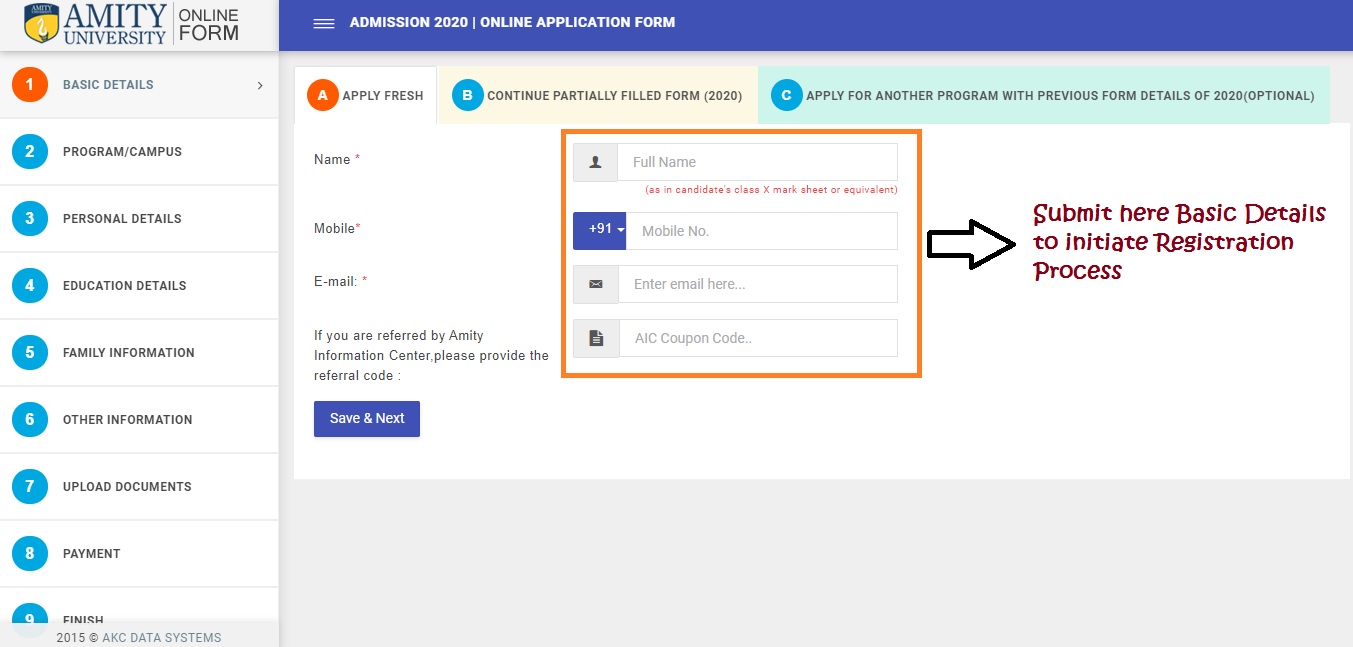Select Payment in sidebar
Image resolution: width=1353 pixels, height=647 pixels.
[x=139, y=554]
